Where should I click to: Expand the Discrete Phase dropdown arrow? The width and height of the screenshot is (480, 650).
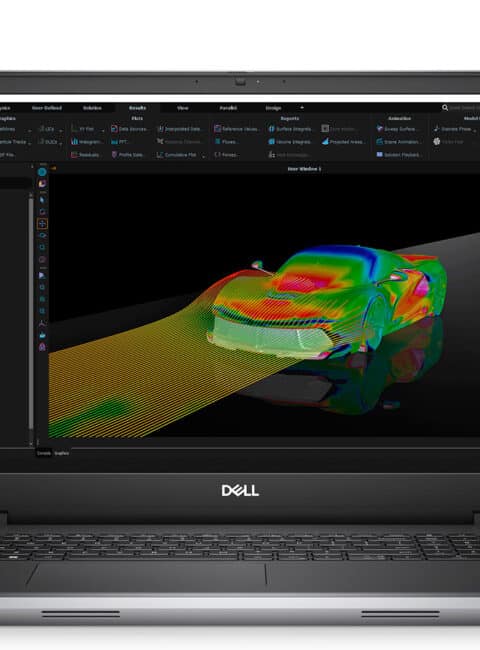pos(474,131)
